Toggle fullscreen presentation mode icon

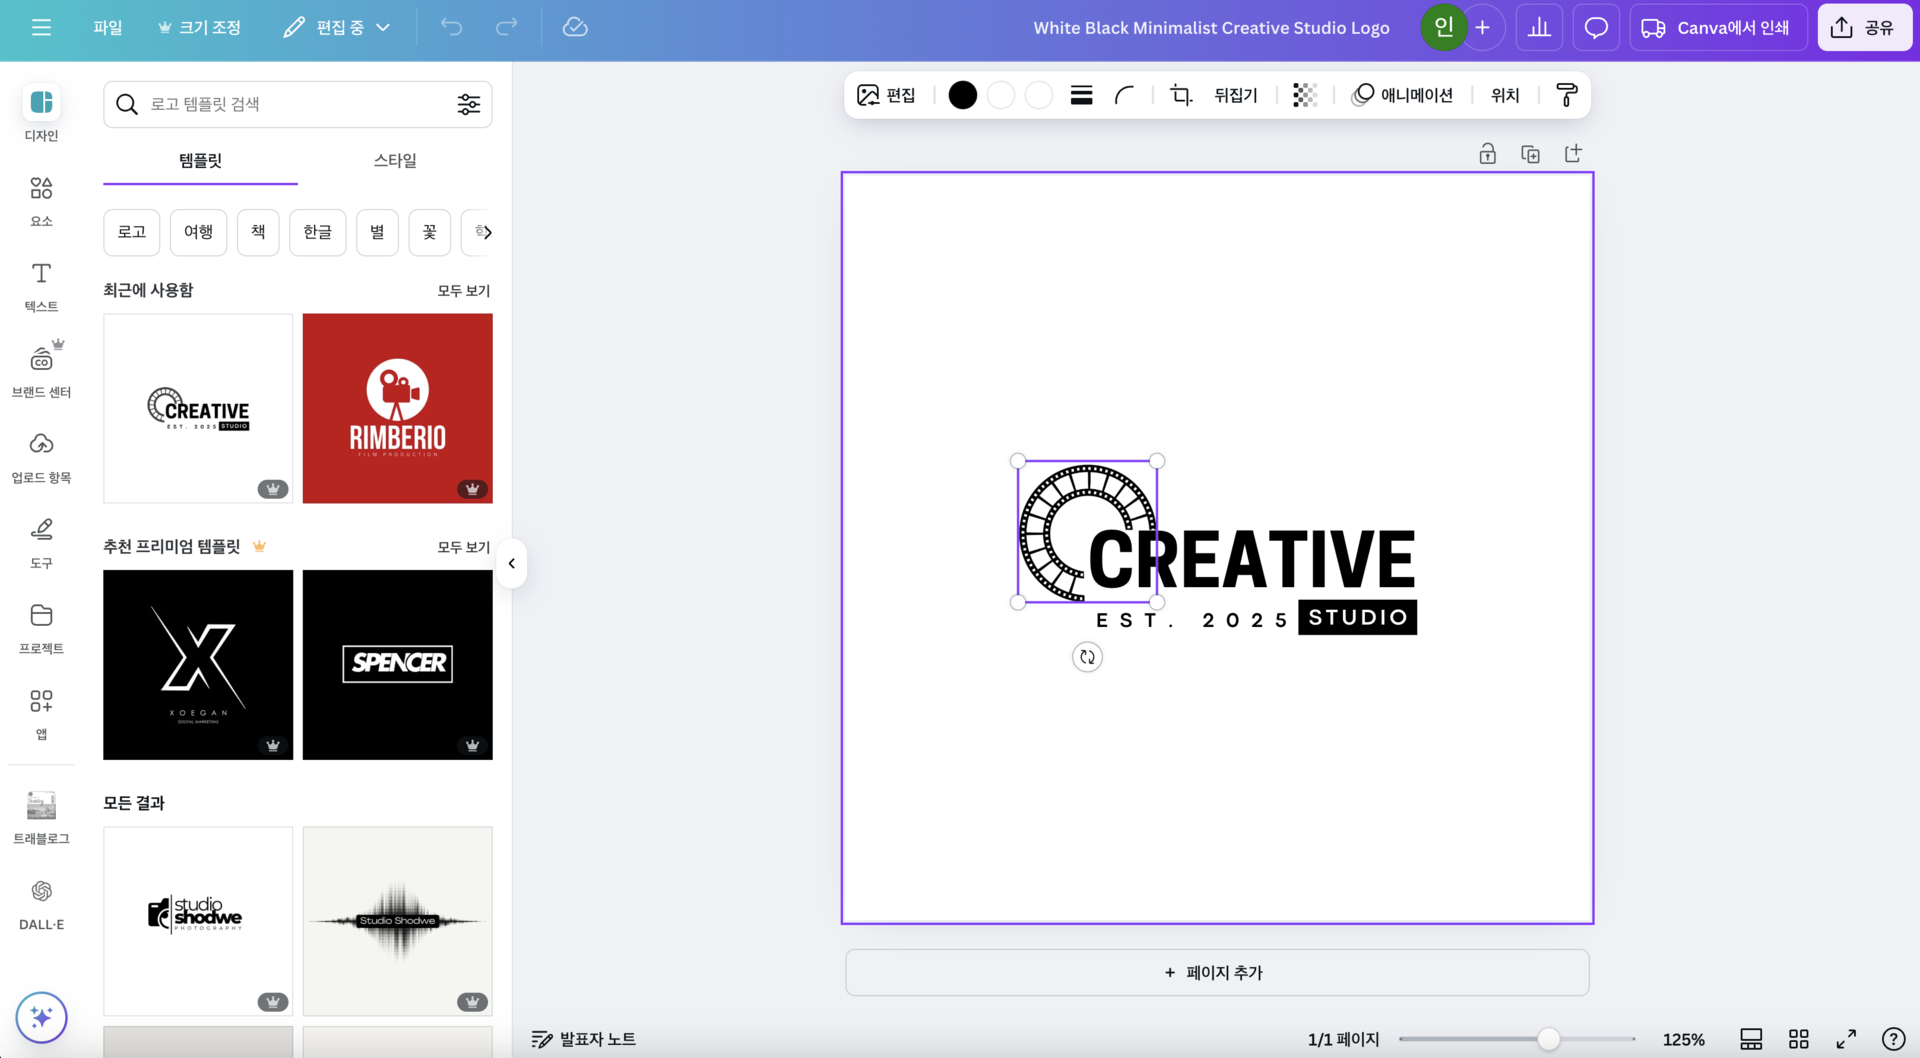(1846, 1039)
